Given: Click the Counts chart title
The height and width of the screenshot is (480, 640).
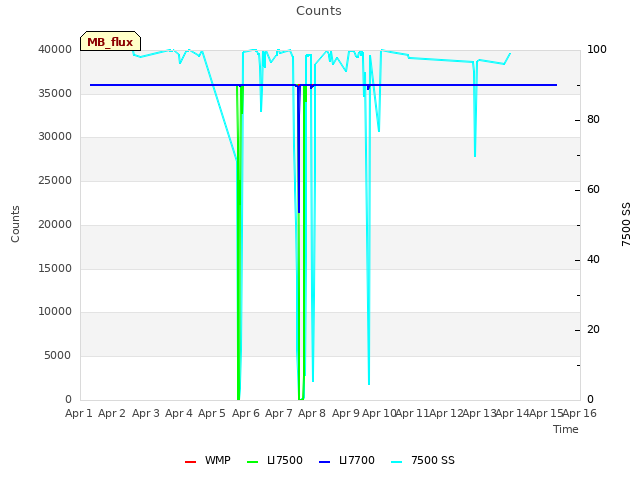Looking at the screenshot, I should tap(319, 11).
